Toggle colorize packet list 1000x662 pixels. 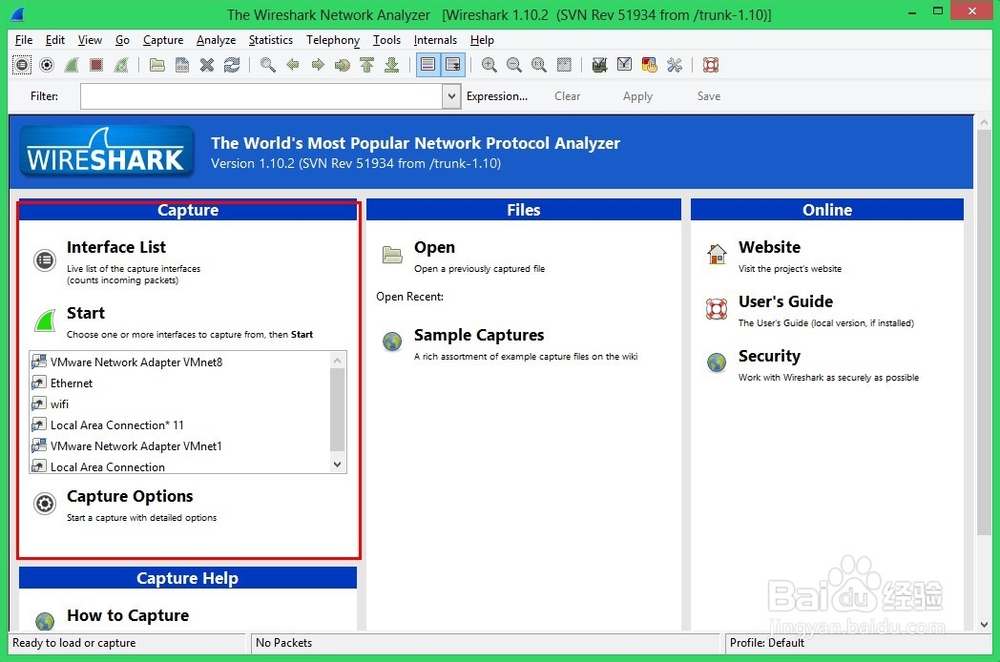click(x=427, y=64)
